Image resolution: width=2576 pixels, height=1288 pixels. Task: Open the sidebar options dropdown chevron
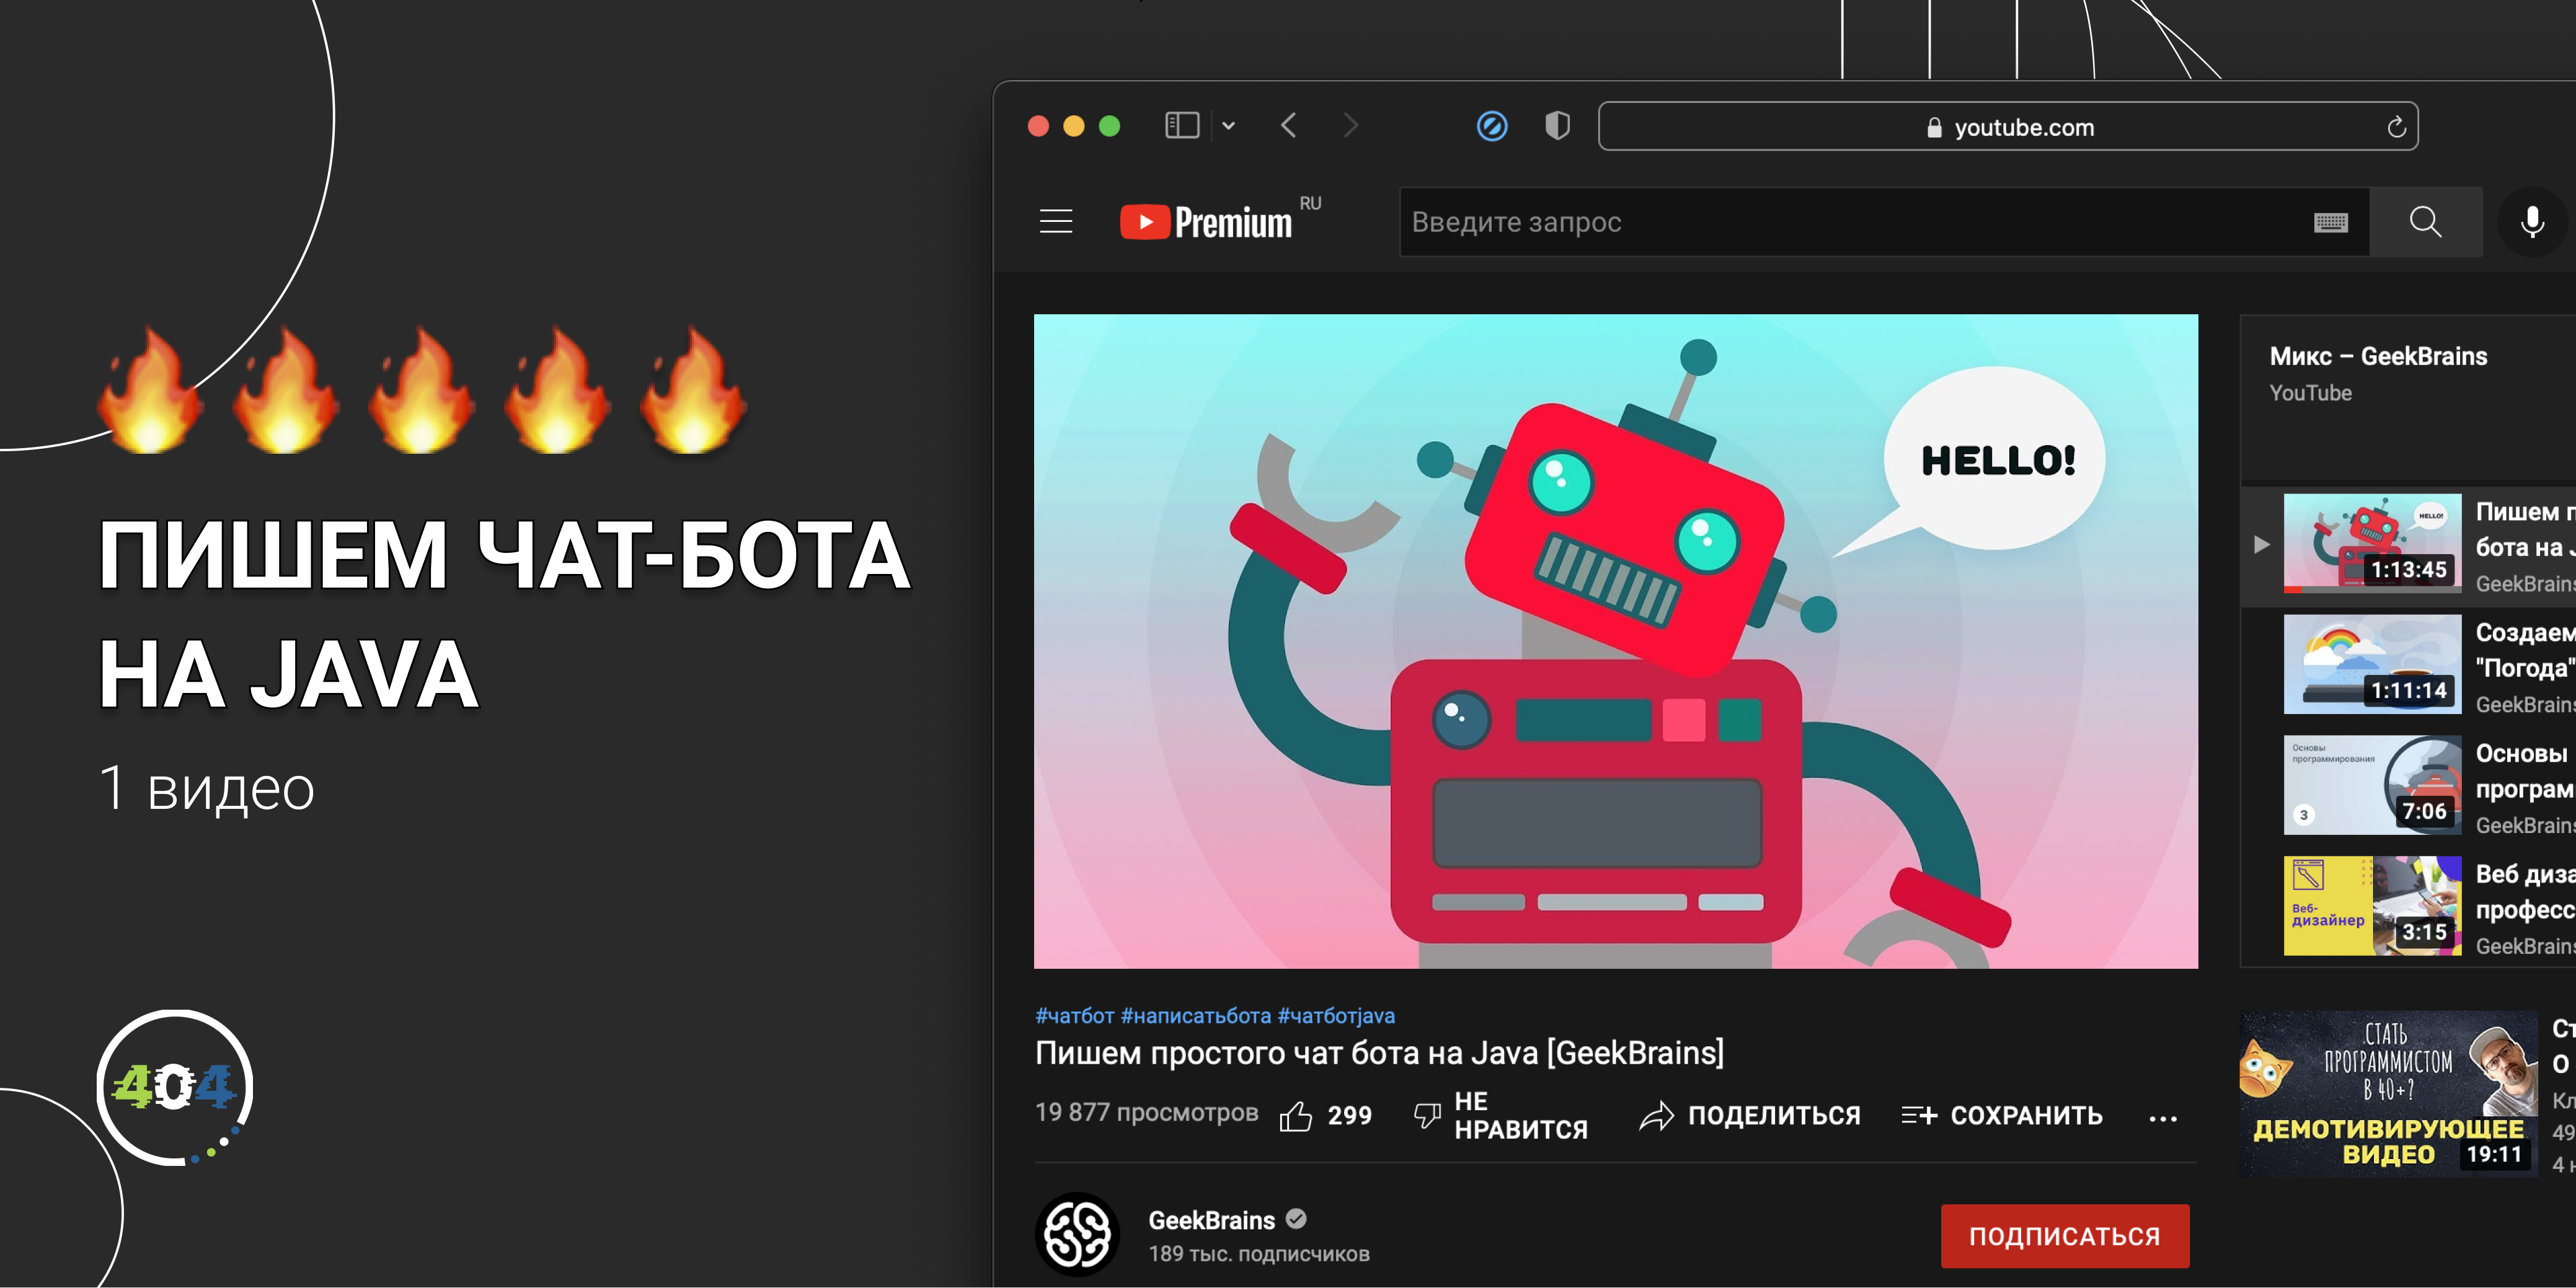click(1229, 126)
